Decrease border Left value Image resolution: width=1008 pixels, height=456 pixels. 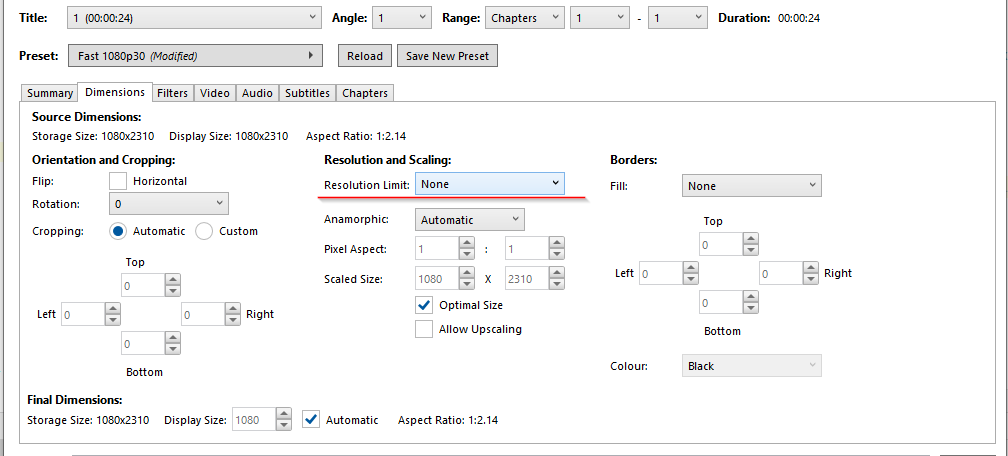pos(690,278)
